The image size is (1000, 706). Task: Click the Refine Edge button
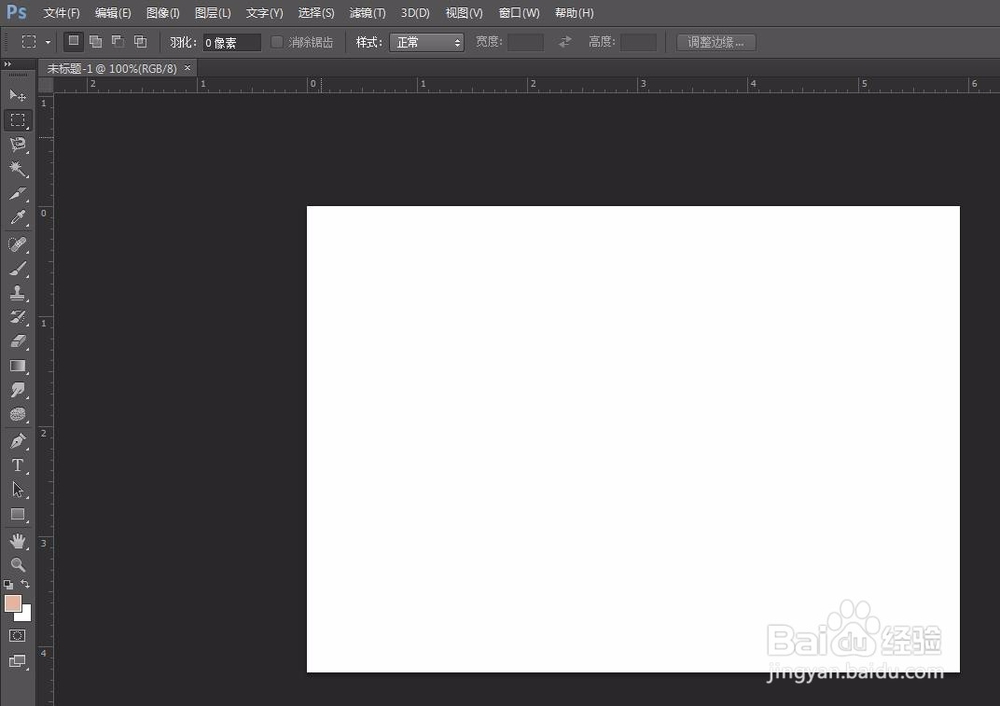tap(716, 43)
